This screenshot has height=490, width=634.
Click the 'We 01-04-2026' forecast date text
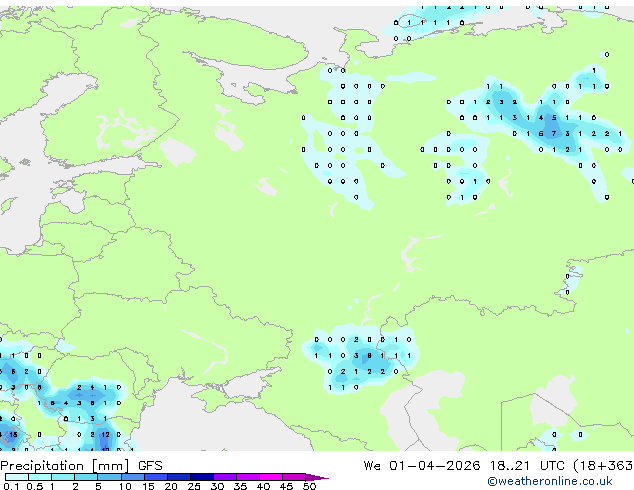click(x=422, y=466)
